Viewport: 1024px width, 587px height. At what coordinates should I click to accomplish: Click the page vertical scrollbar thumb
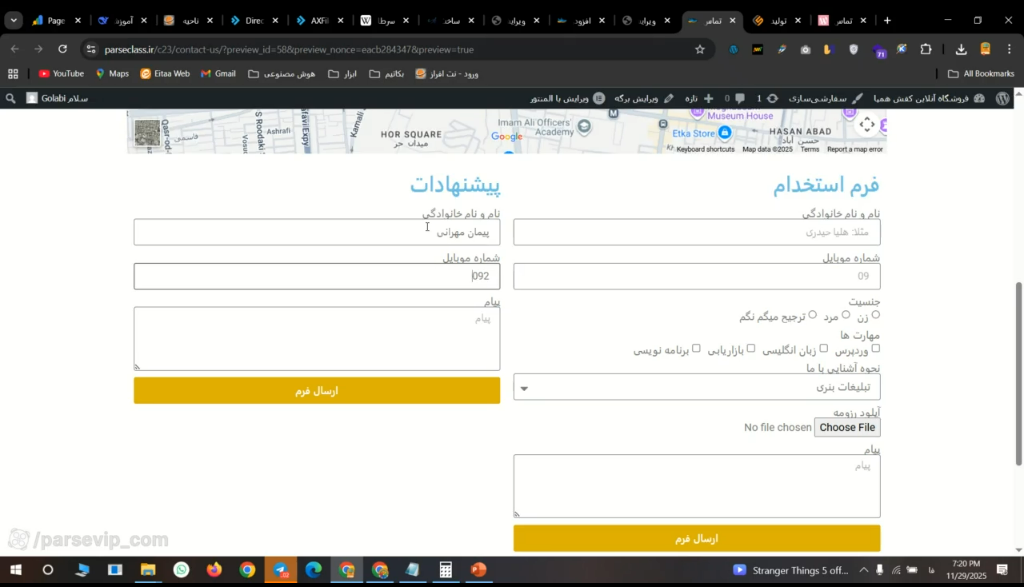(x=1018, y=373)
